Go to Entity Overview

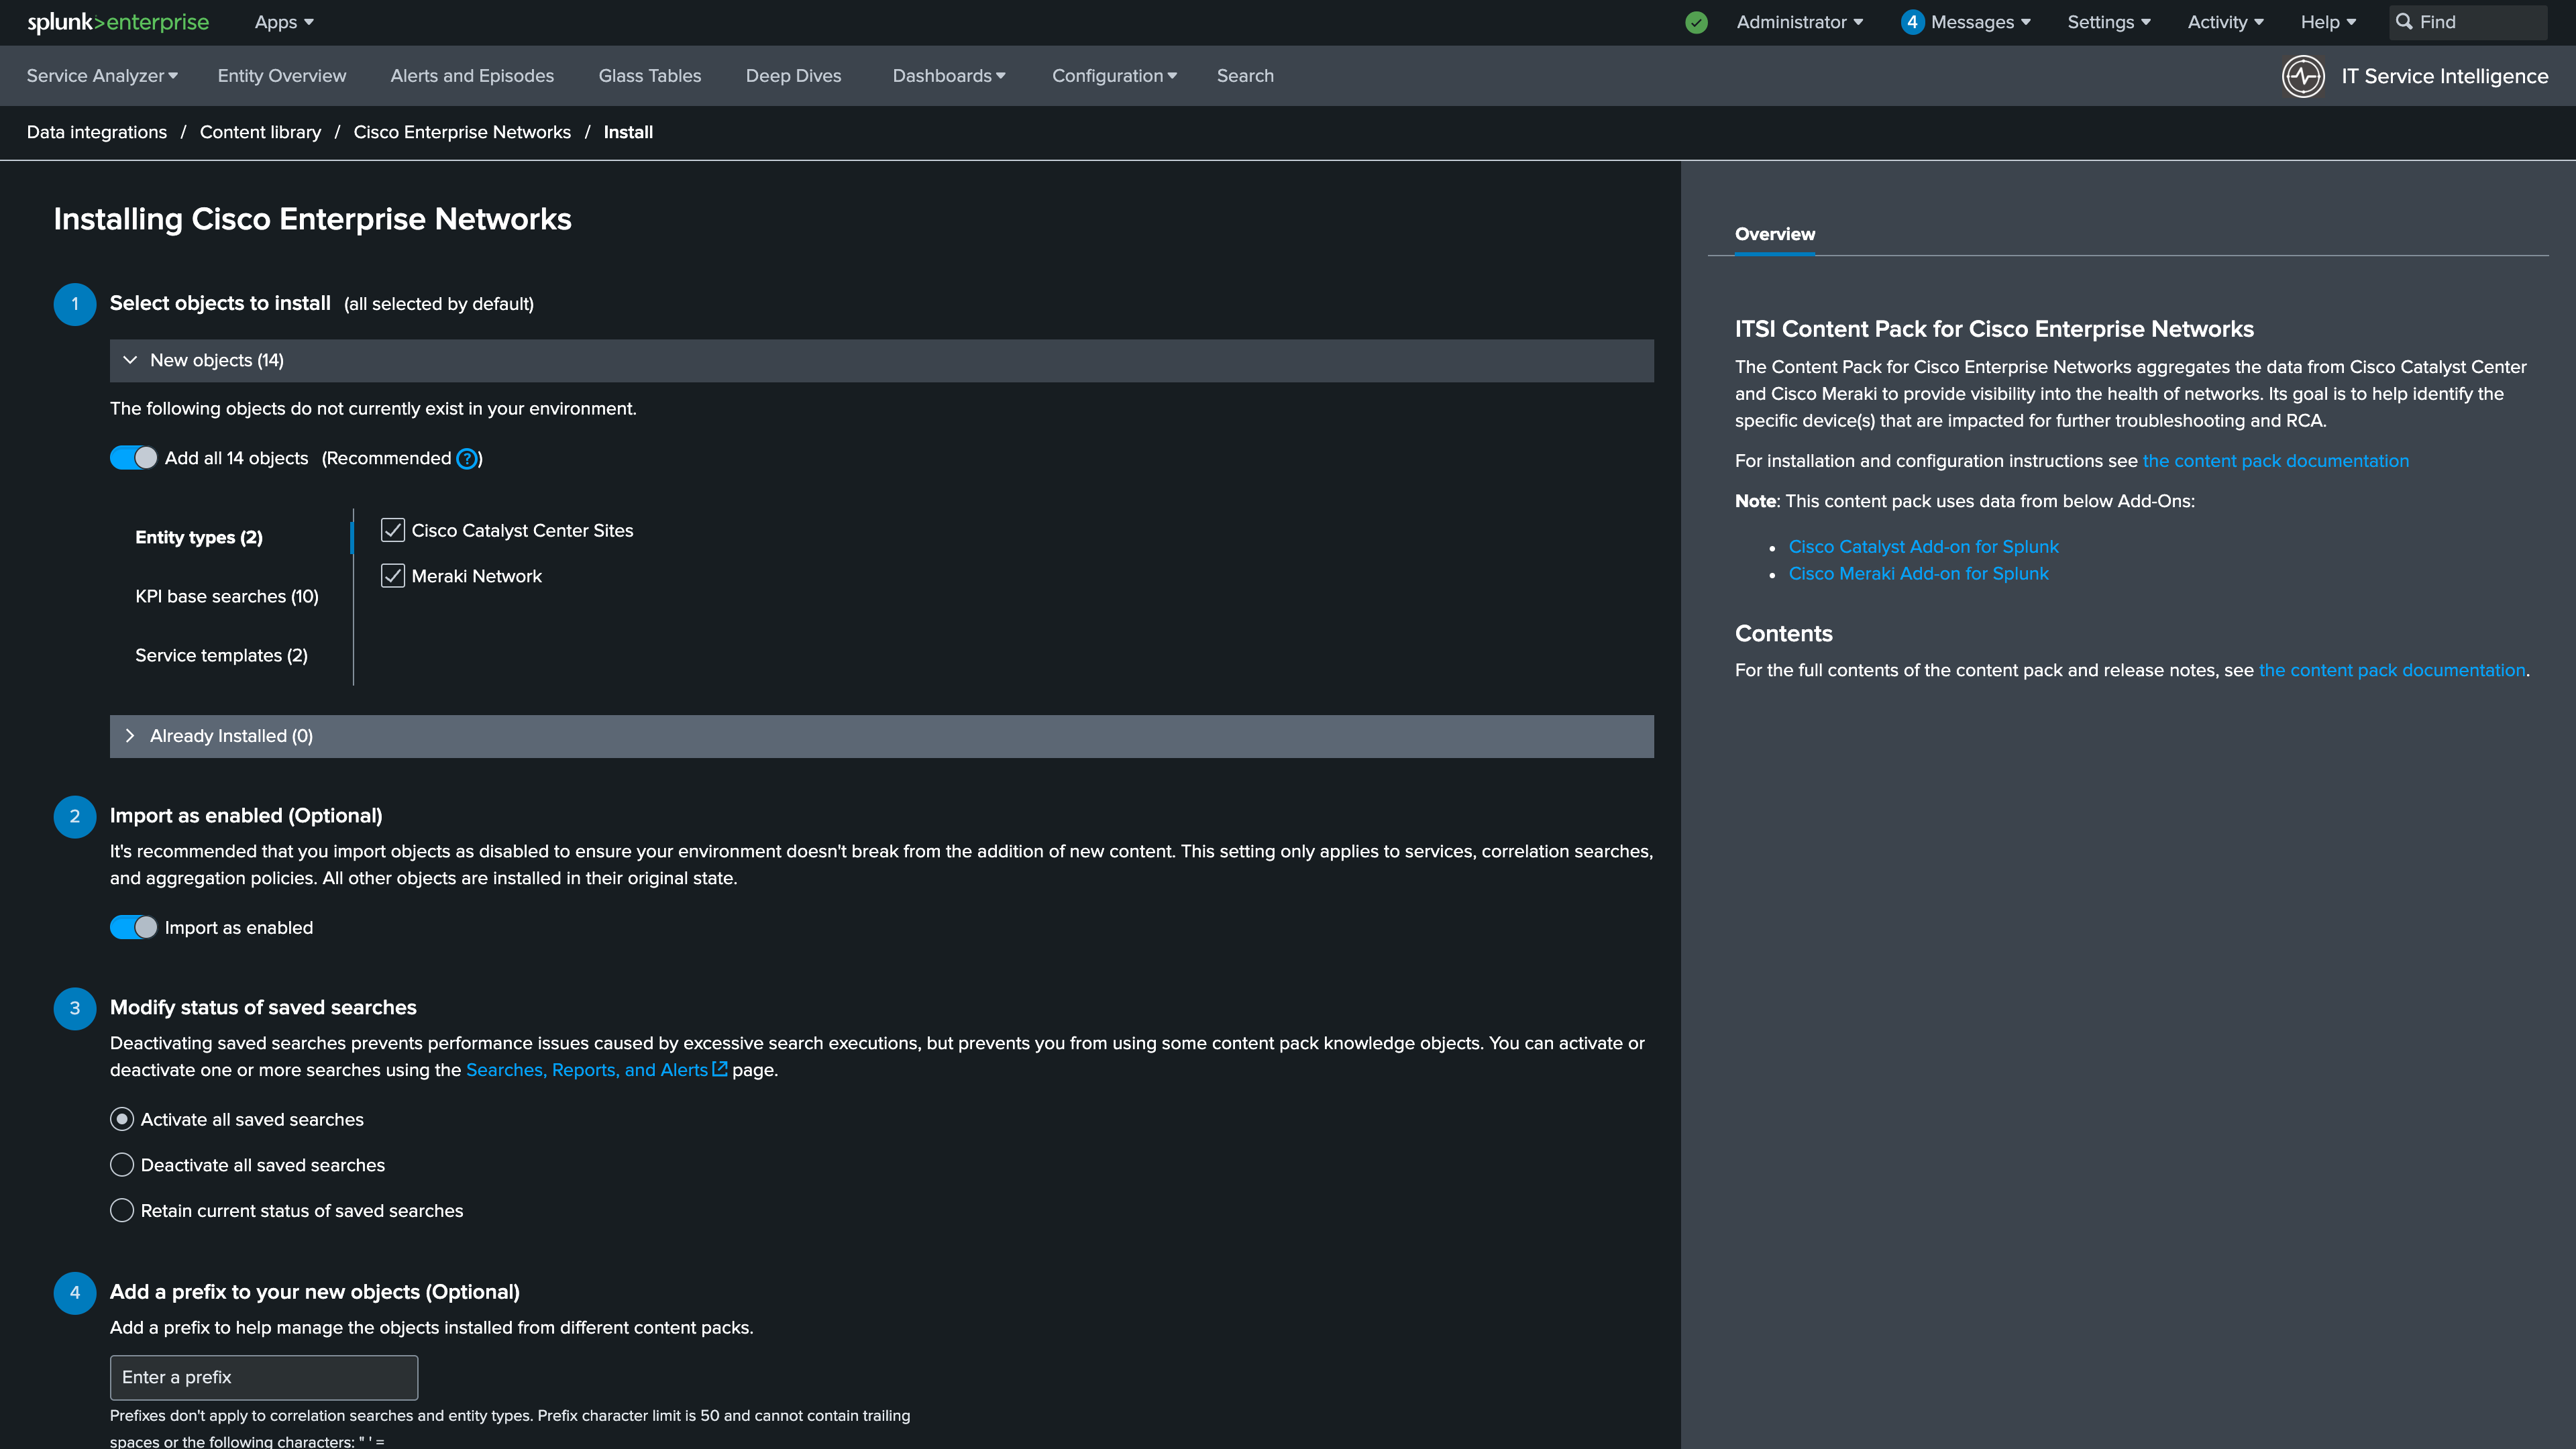282,76
